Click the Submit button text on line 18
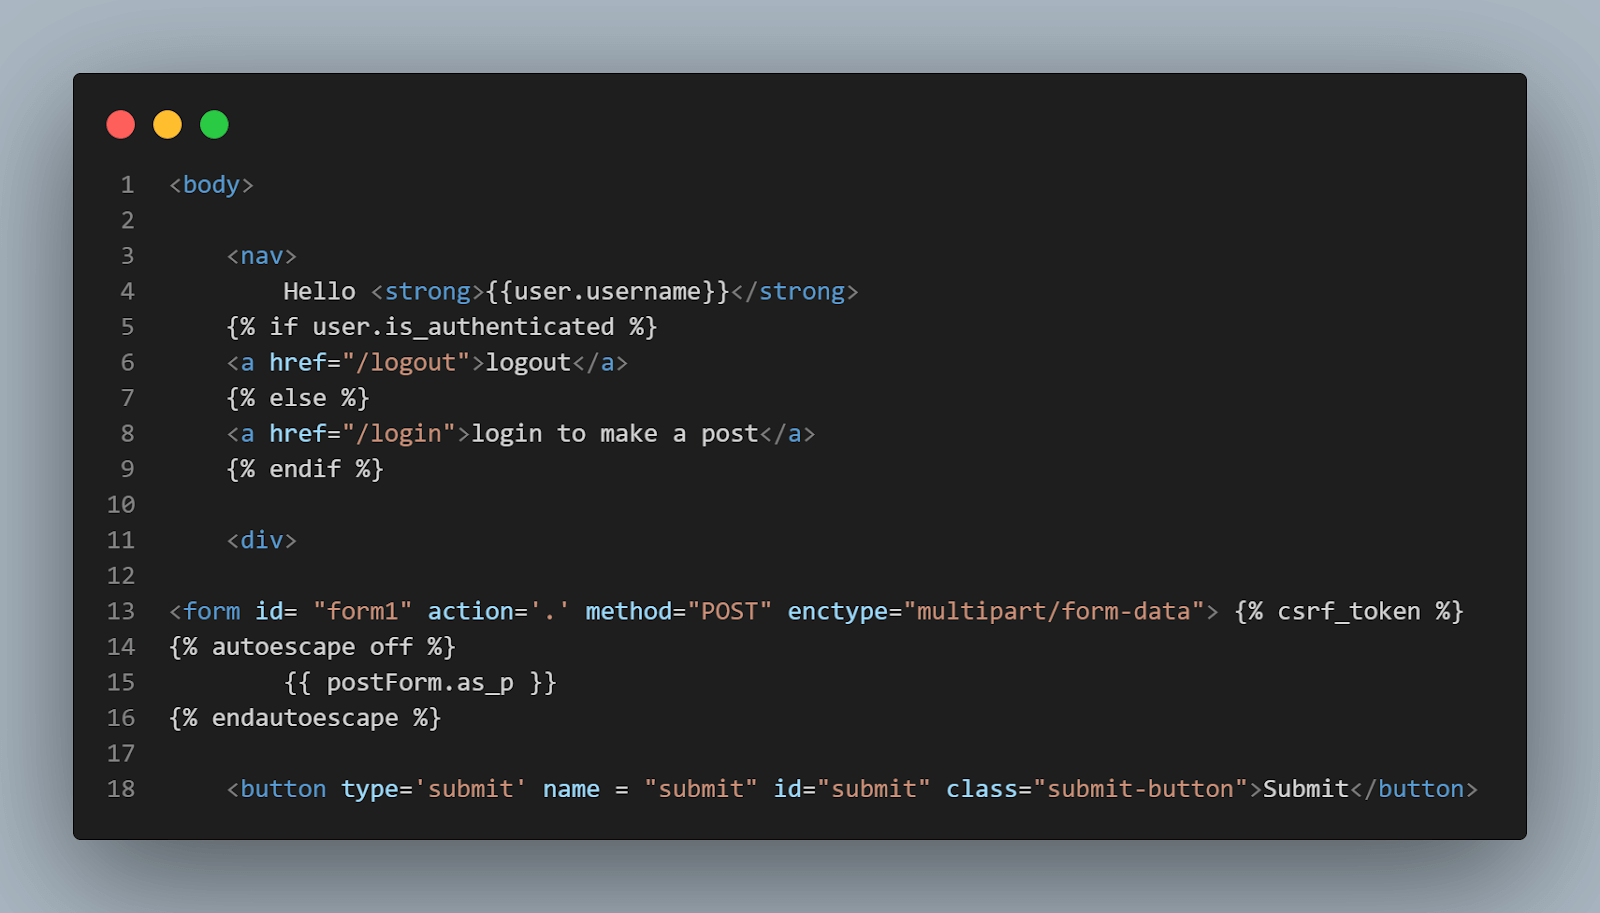The height and width of the screenshot is (913, 1600). click(1305, 789)
